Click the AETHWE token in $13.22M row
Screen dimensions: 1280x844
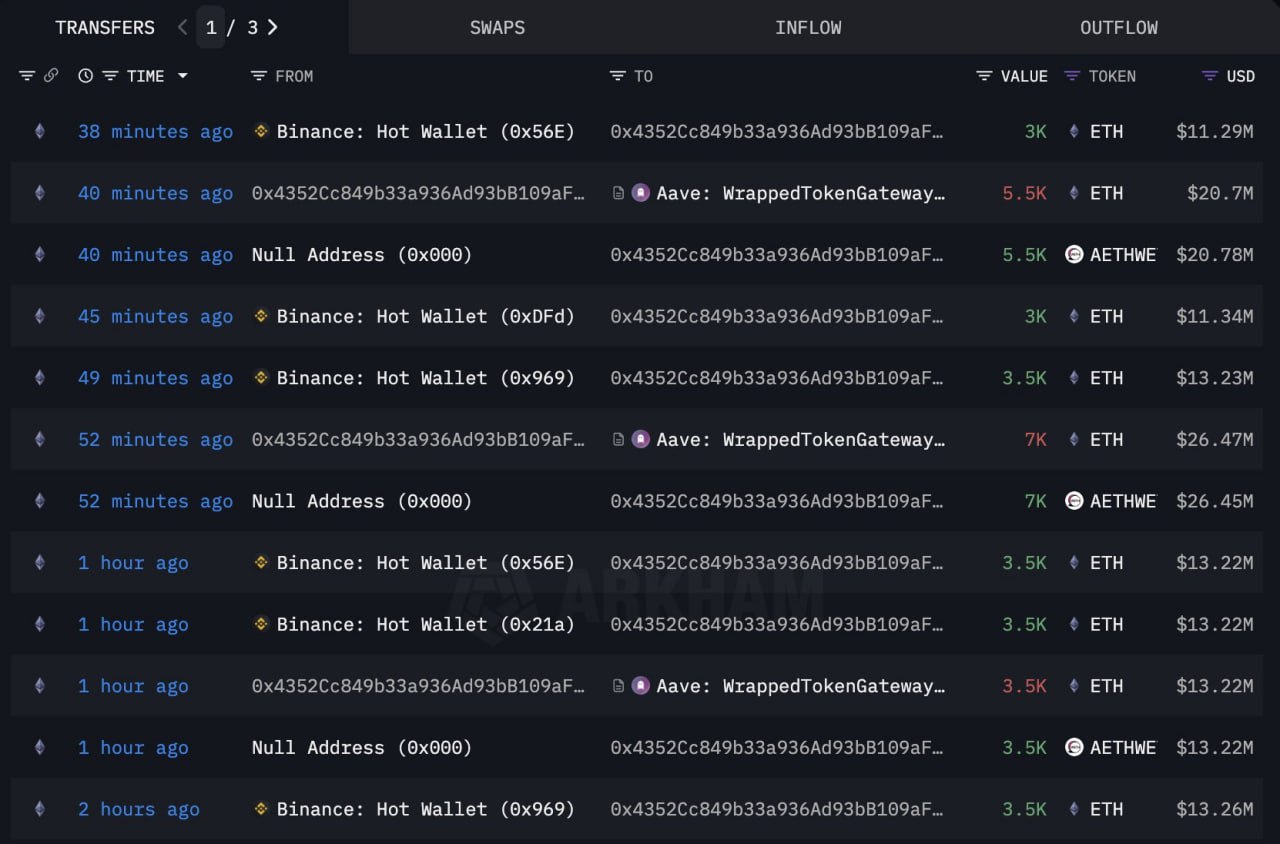(1123, 748)
